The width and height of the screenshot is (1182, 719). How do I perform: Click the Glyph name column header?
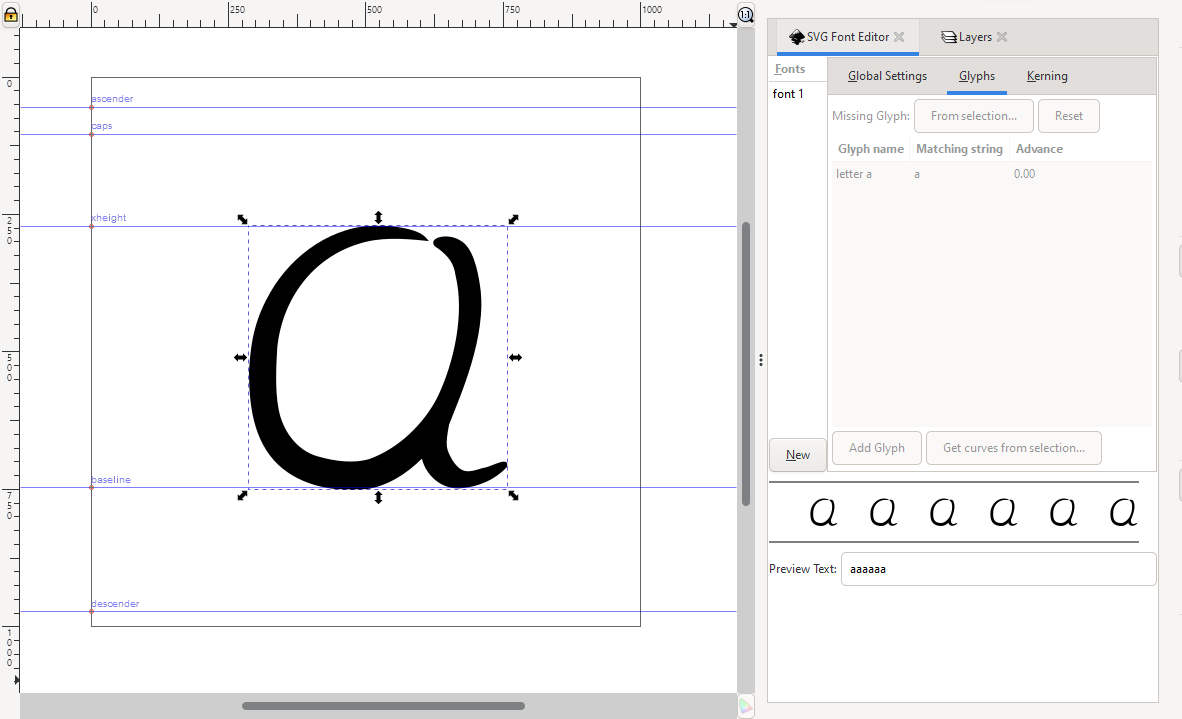tap(871, 149)
